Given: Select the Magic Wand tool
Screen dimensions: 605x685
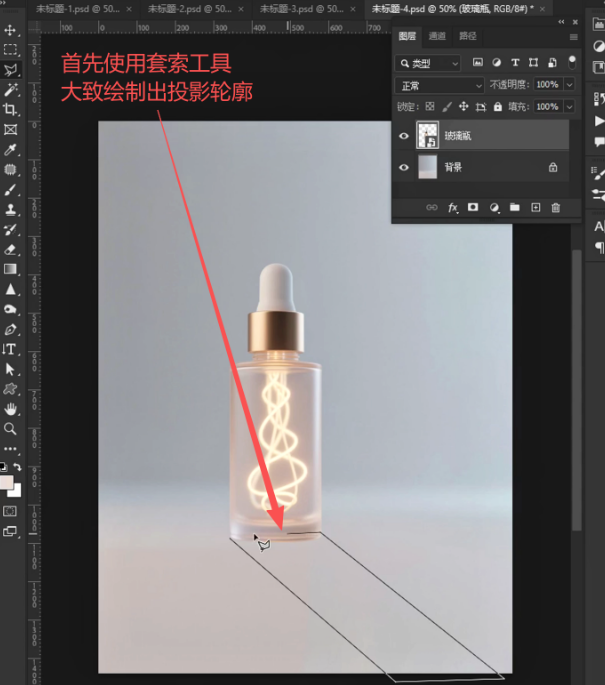Looking at the screenshot, I should (x=10, y=90).
